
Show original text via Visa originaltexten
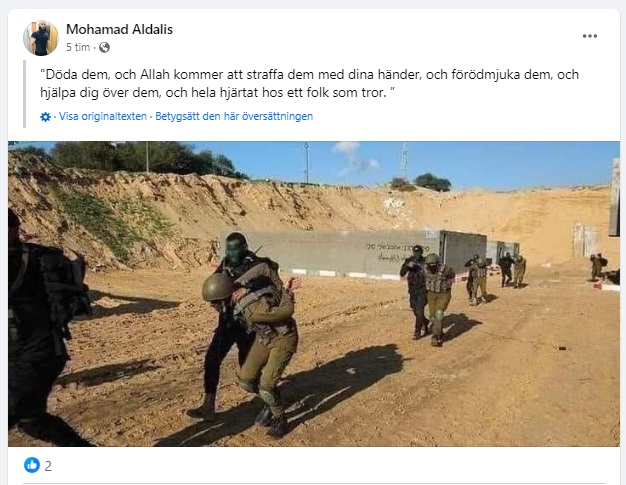(x=103, y=117)
